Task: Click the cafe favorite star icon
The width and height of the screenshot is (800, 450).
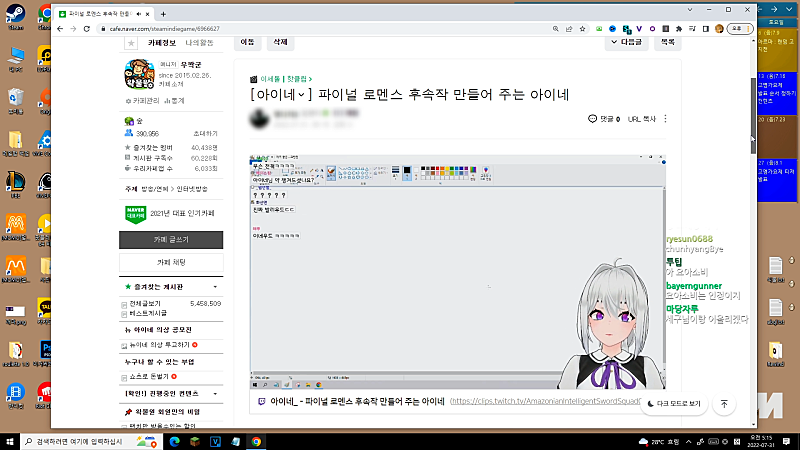Action: pos(130,43)
